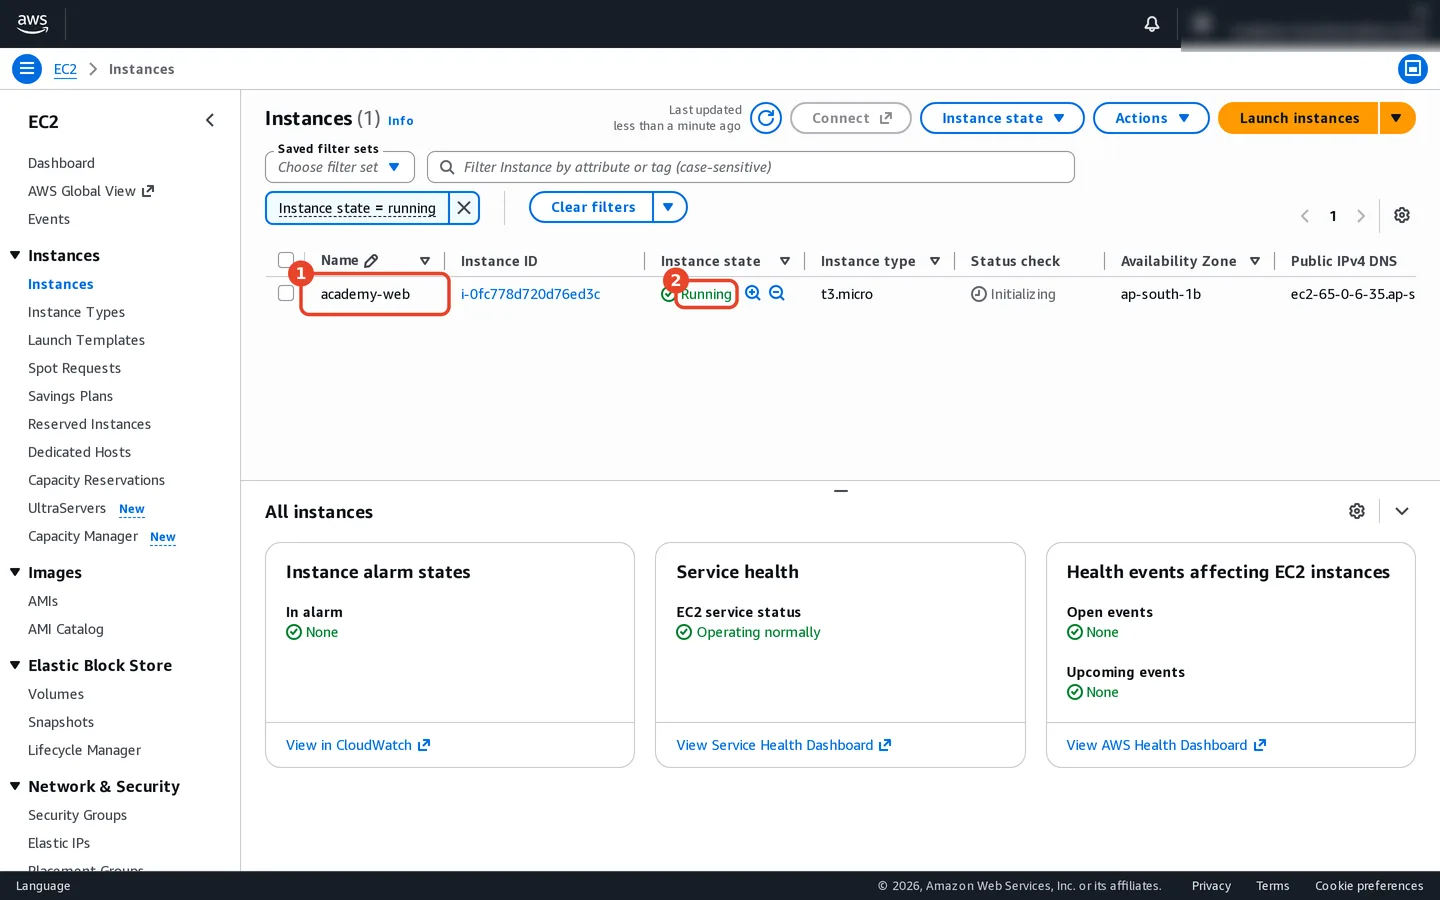This screenshot has width=1440, height=900.
Task: Open the Language selector in the footer
Action: pos(43,886)
